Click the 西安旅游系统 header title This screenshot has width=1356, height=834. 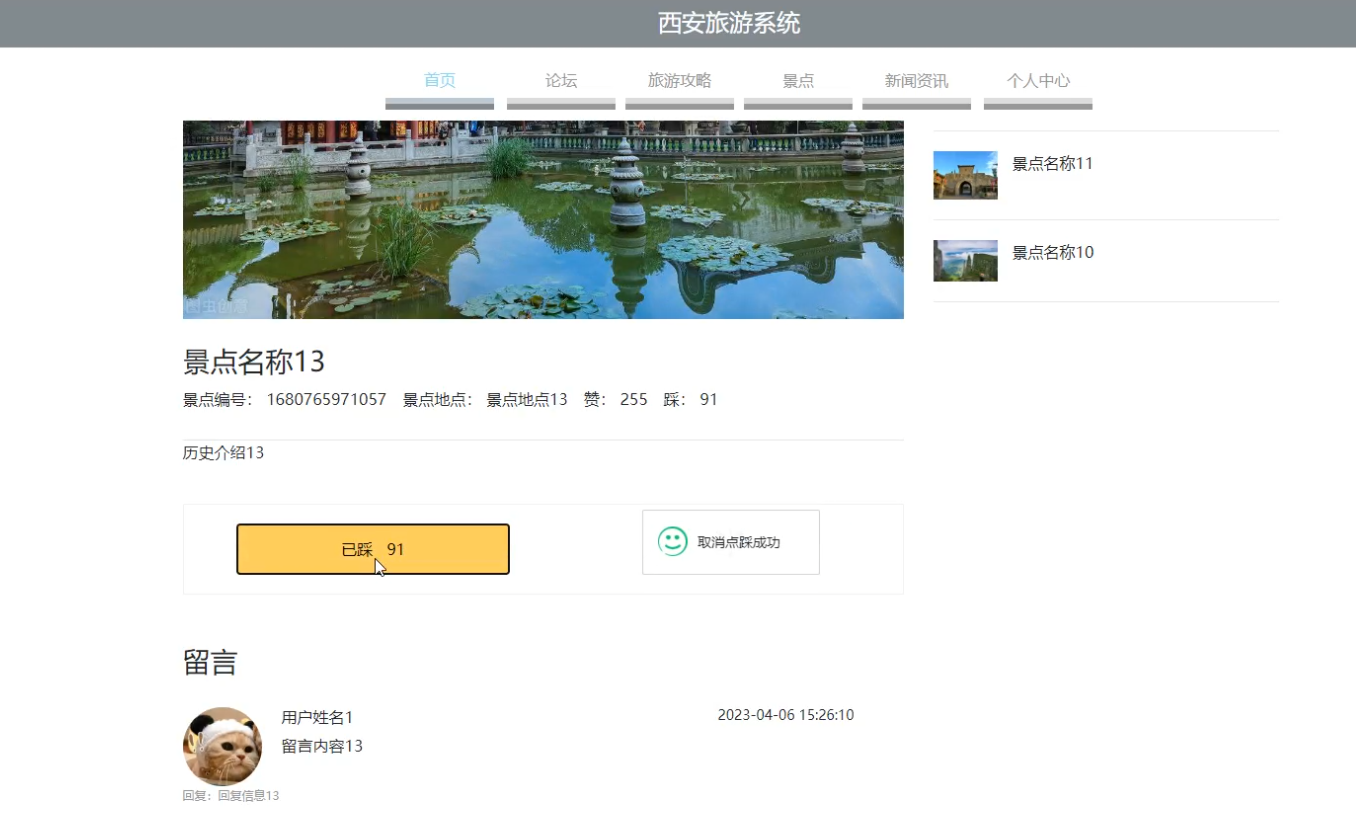(729, 23)
